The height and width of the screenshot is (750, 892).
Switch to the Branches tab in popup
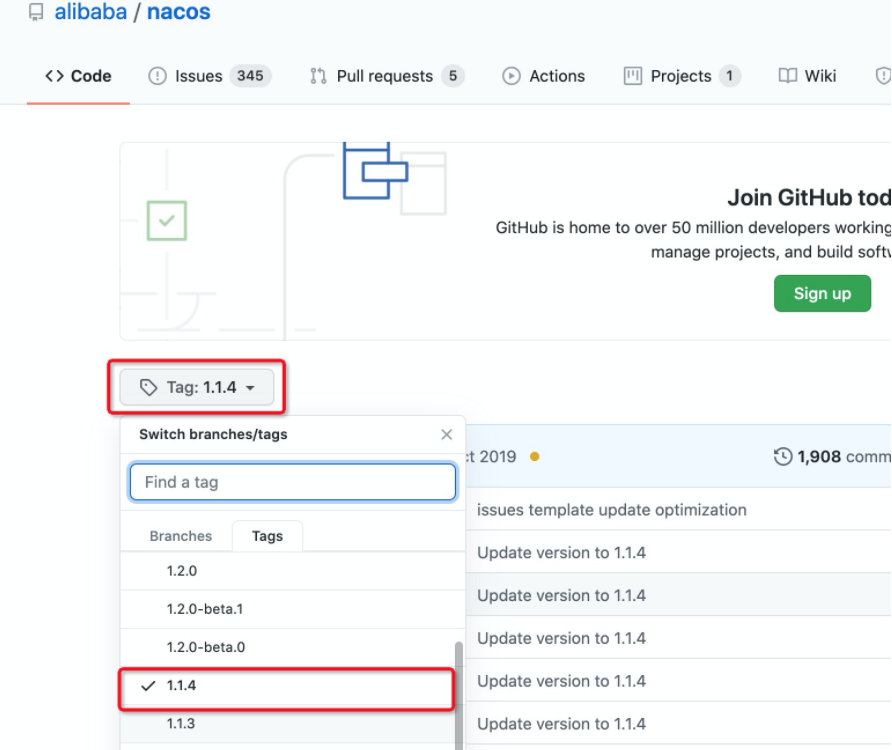coord(180,536)
